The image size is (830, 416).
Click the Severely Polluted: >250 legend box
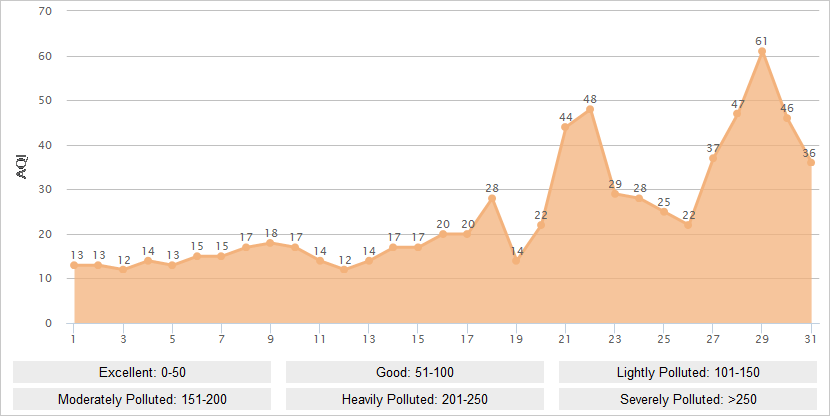[688, 399]
